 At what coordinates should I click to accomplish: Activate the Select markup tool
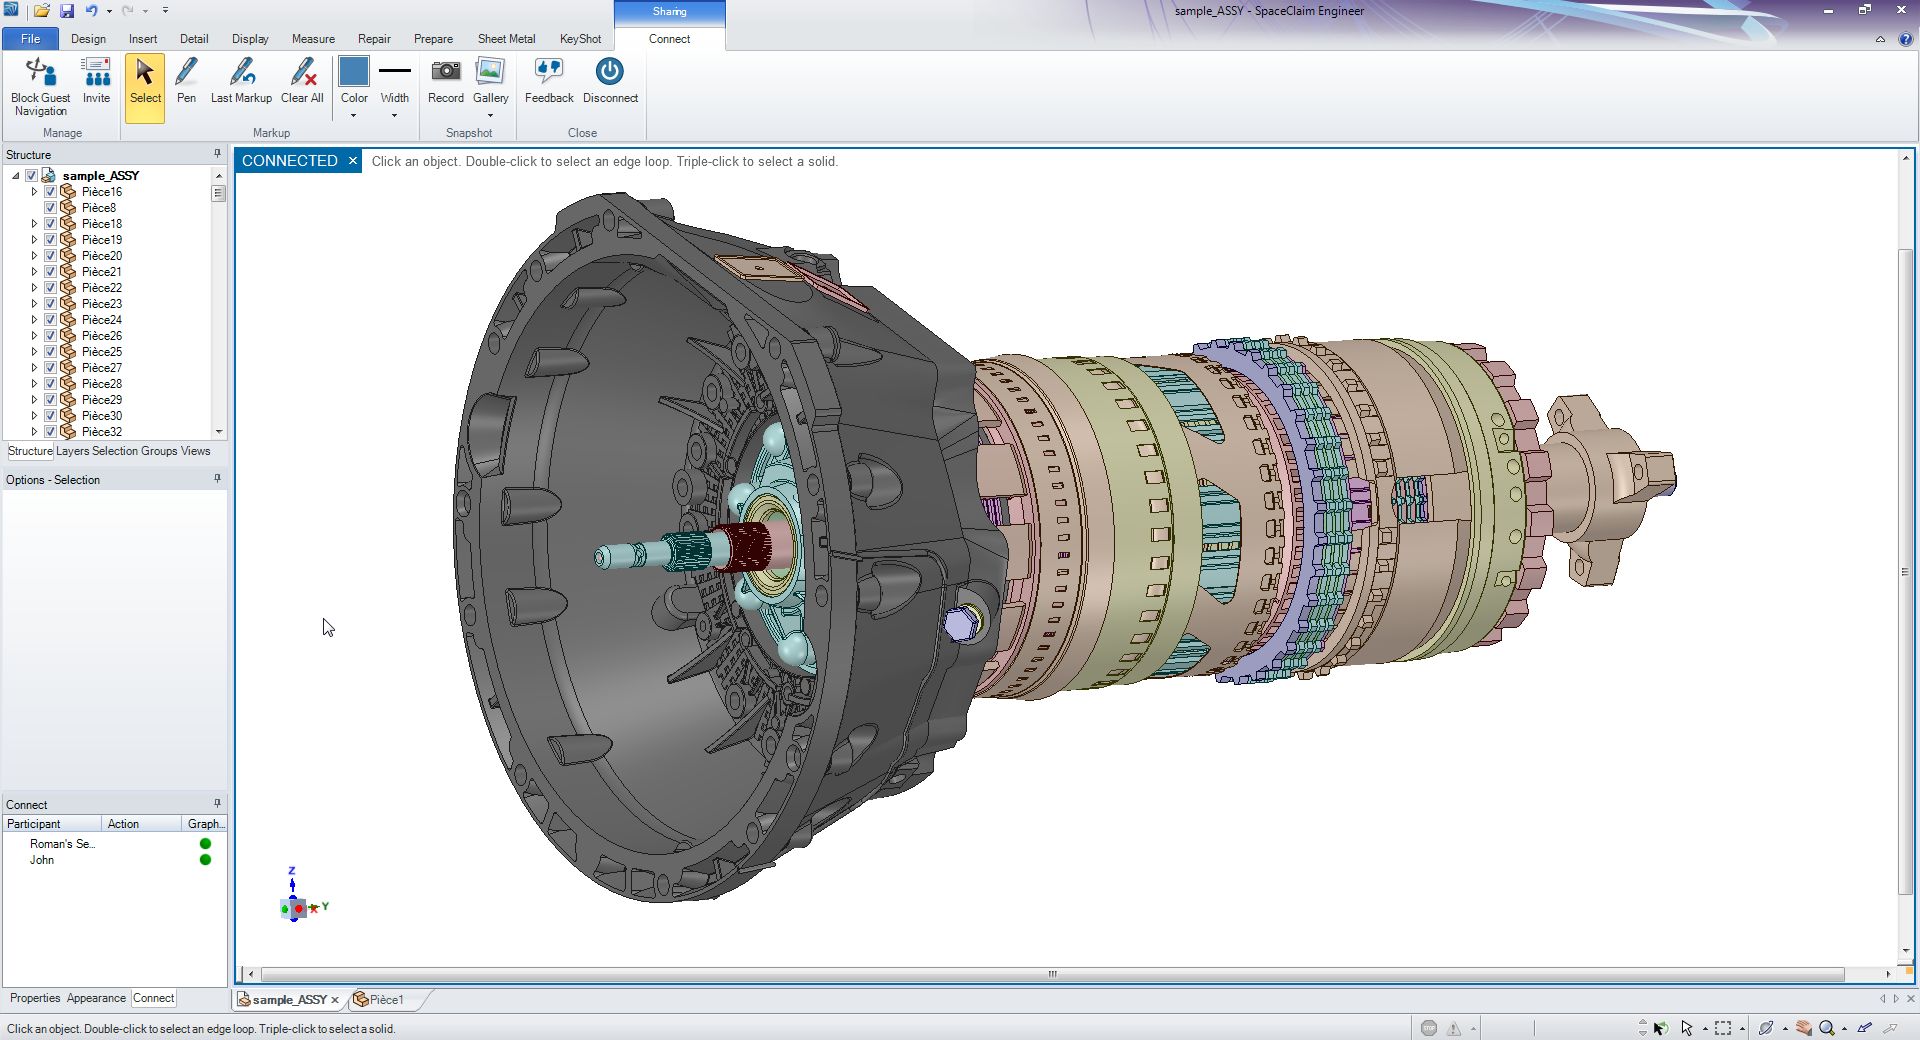pyautogui.click(x=144, y=80)
